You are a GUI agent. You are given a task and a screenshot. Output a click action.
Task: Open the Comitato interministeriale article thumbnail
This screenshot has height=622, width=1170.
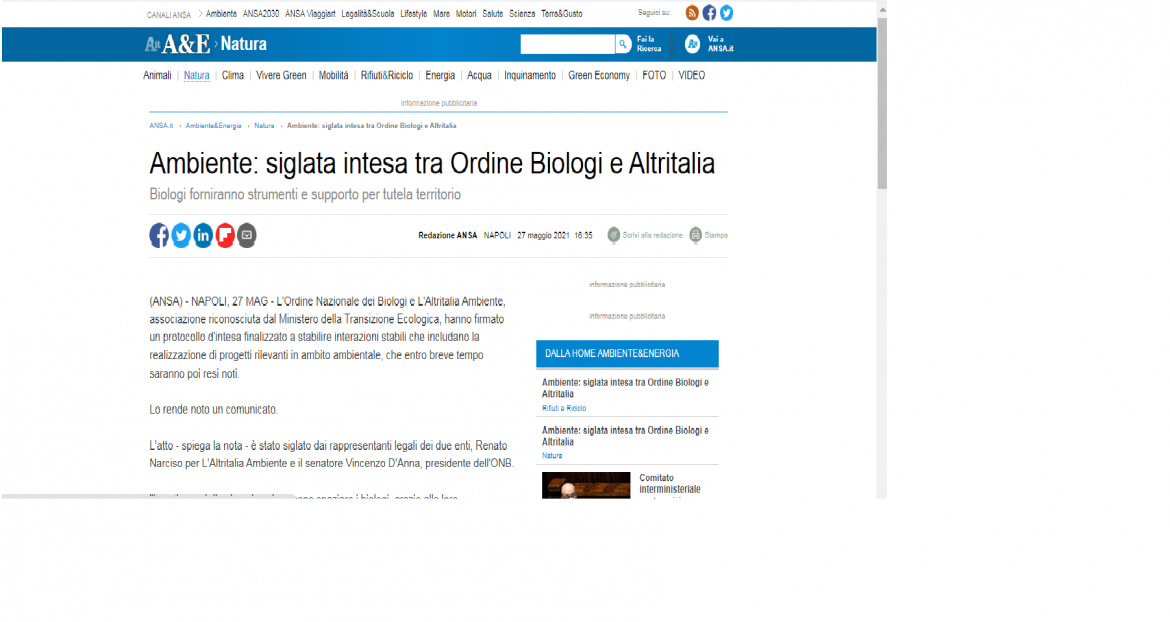[586, 485]
